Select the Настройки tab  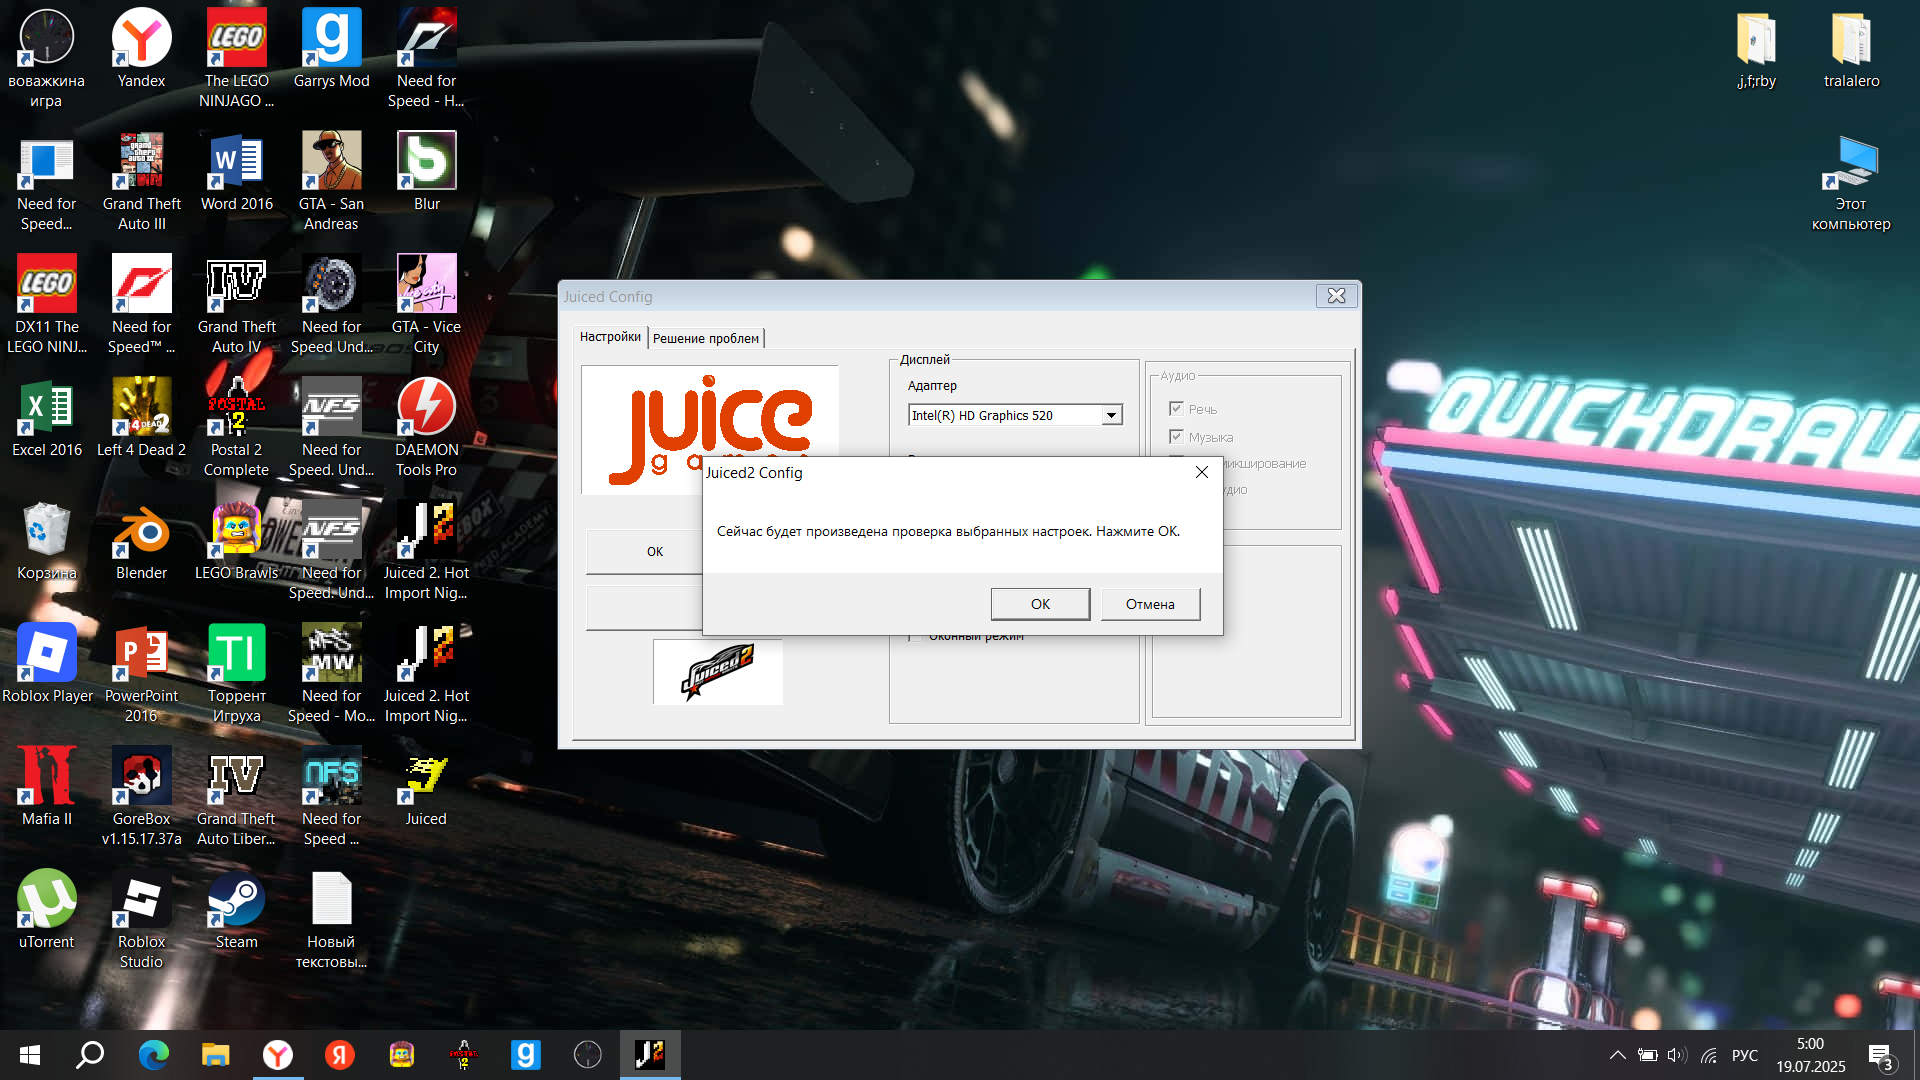coord(610,337)
